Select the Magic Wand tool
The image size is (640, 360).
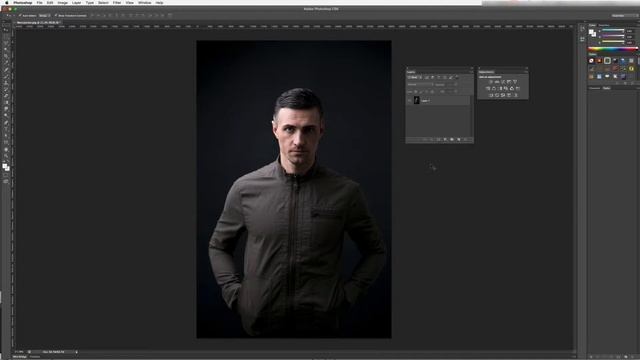click(x=6, y=49)
